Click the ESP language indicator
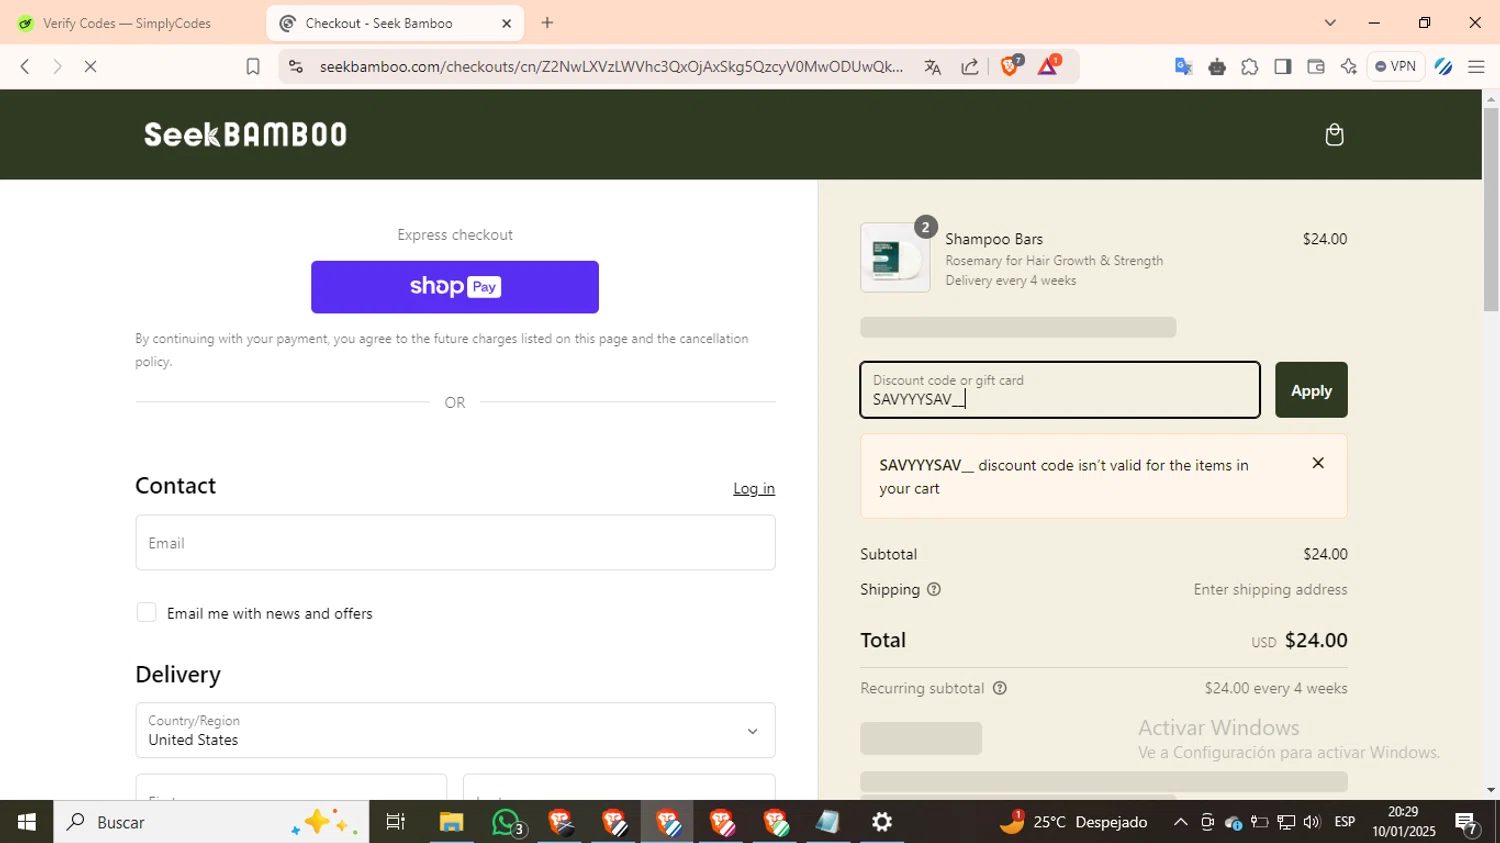1500x843 pixels. point(1345,822)
